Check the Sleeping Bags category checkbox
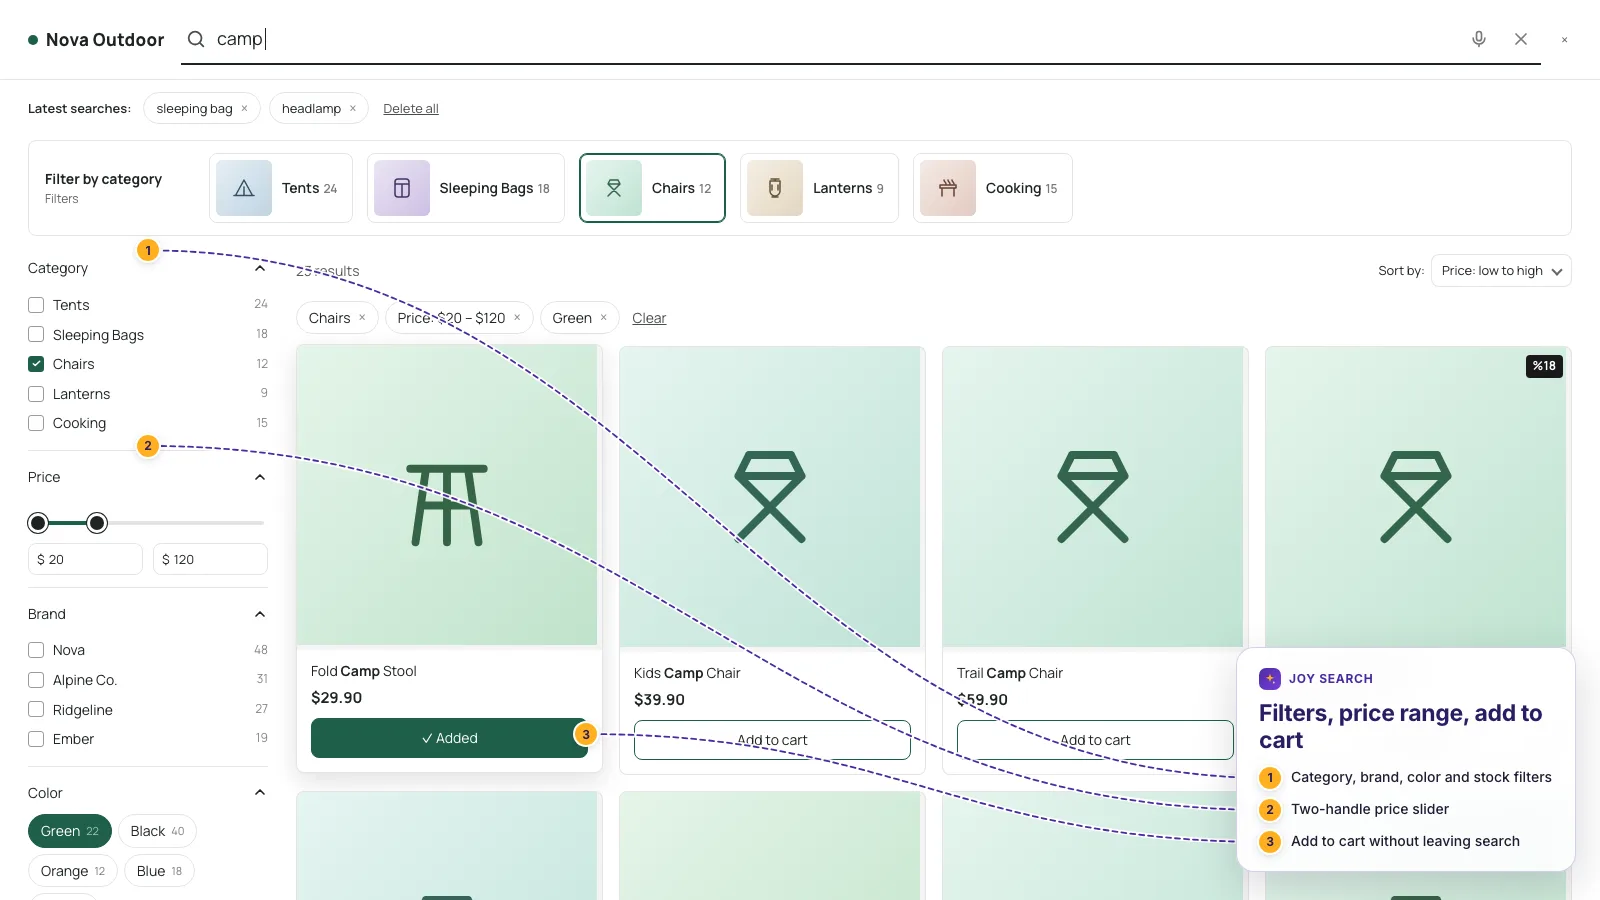This screenshot has height=900, width=1600. (x=36, y=334)
